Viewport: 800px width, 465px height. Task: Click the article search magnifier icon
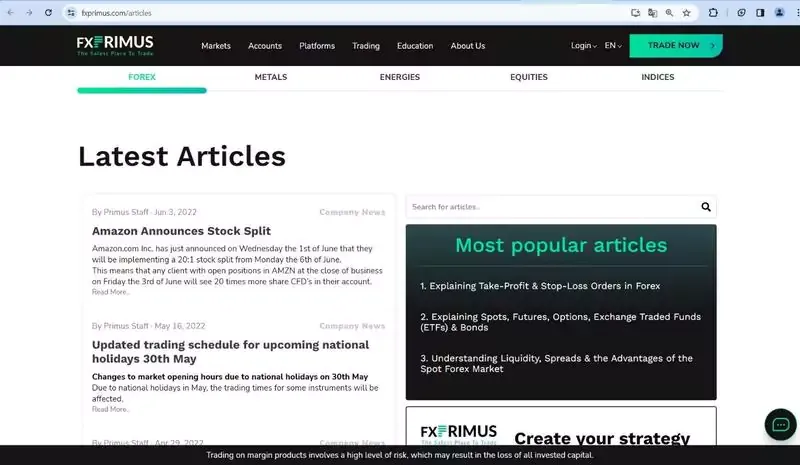coord(706,207)
